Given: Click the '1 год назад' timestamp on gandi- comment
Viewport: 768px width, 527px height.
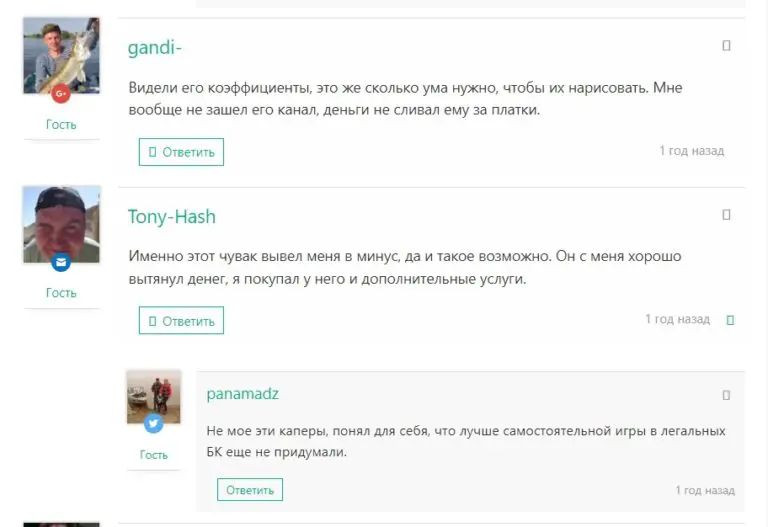Looking at the screenshot, I should [691, 151].
